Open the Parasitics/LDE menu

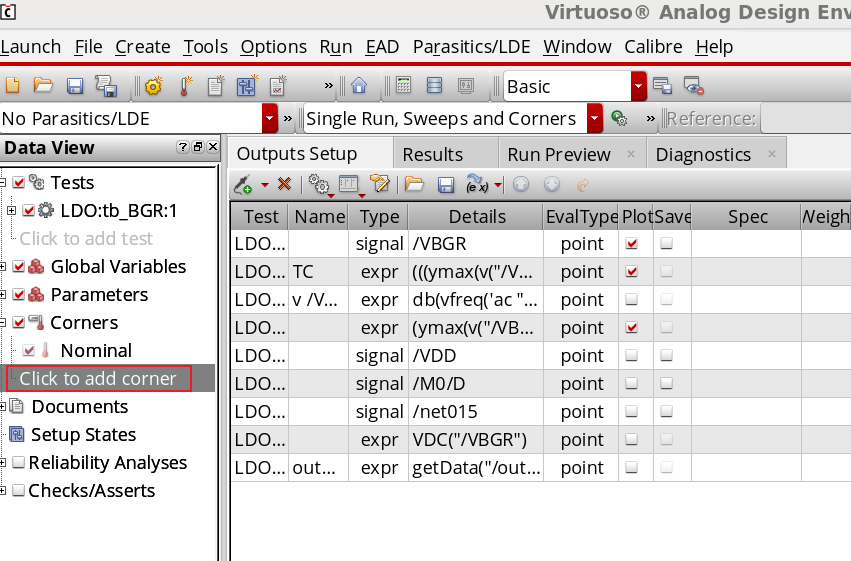click(x=471, y=47)
